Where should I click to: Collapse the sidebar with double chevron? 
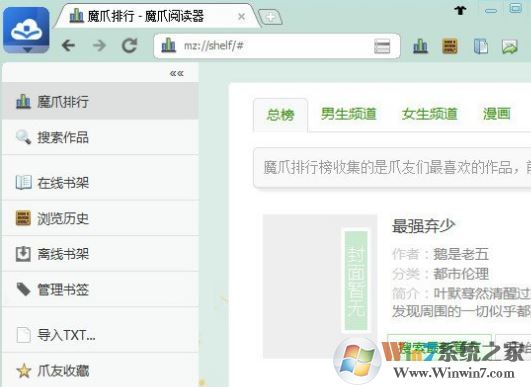click(176, 73)
